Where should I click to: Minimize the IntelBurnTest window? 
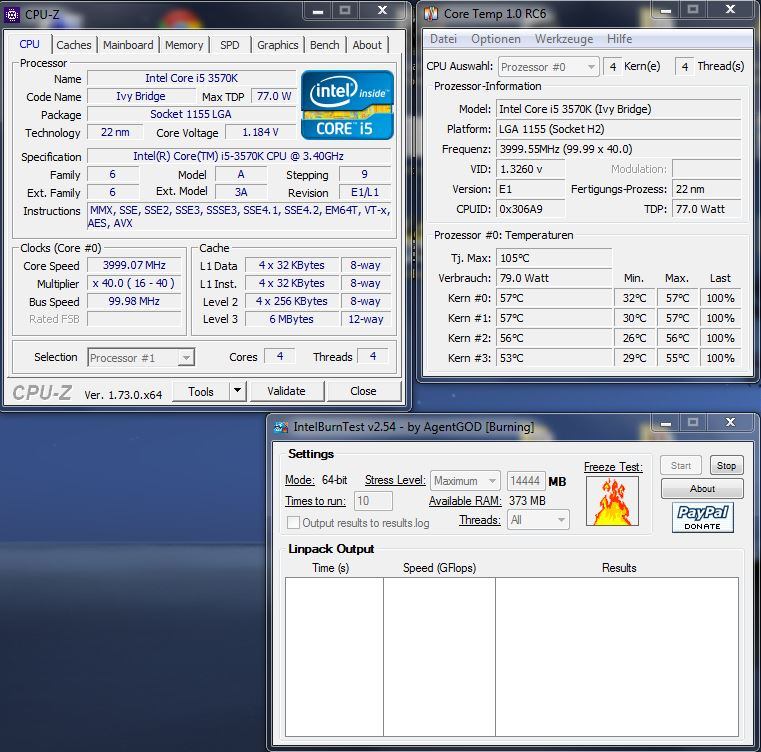click(x=665, y=423)
